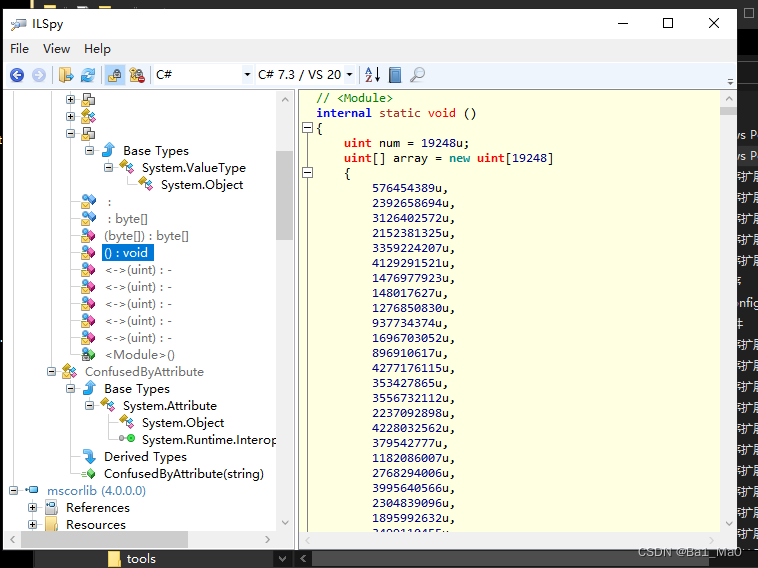Screen dimensions: 758x568
Task: Click the Resources folder icon
Action: pyautogui.click(x=51, y=524)
